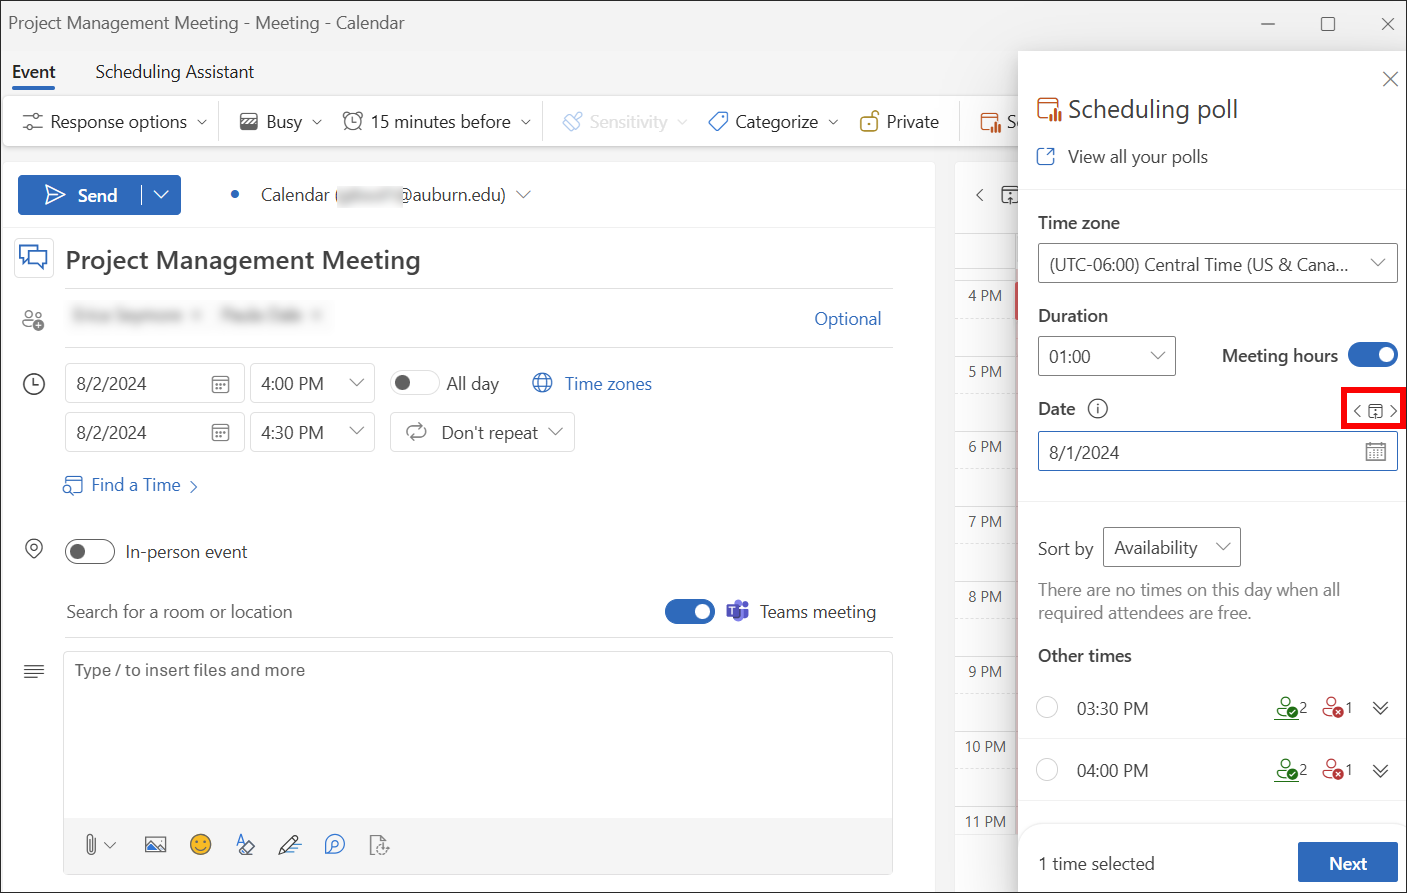Toggle the Meeting hours switch
Viewport: 1407px width, 893px height.
[x=1373, y=355]
